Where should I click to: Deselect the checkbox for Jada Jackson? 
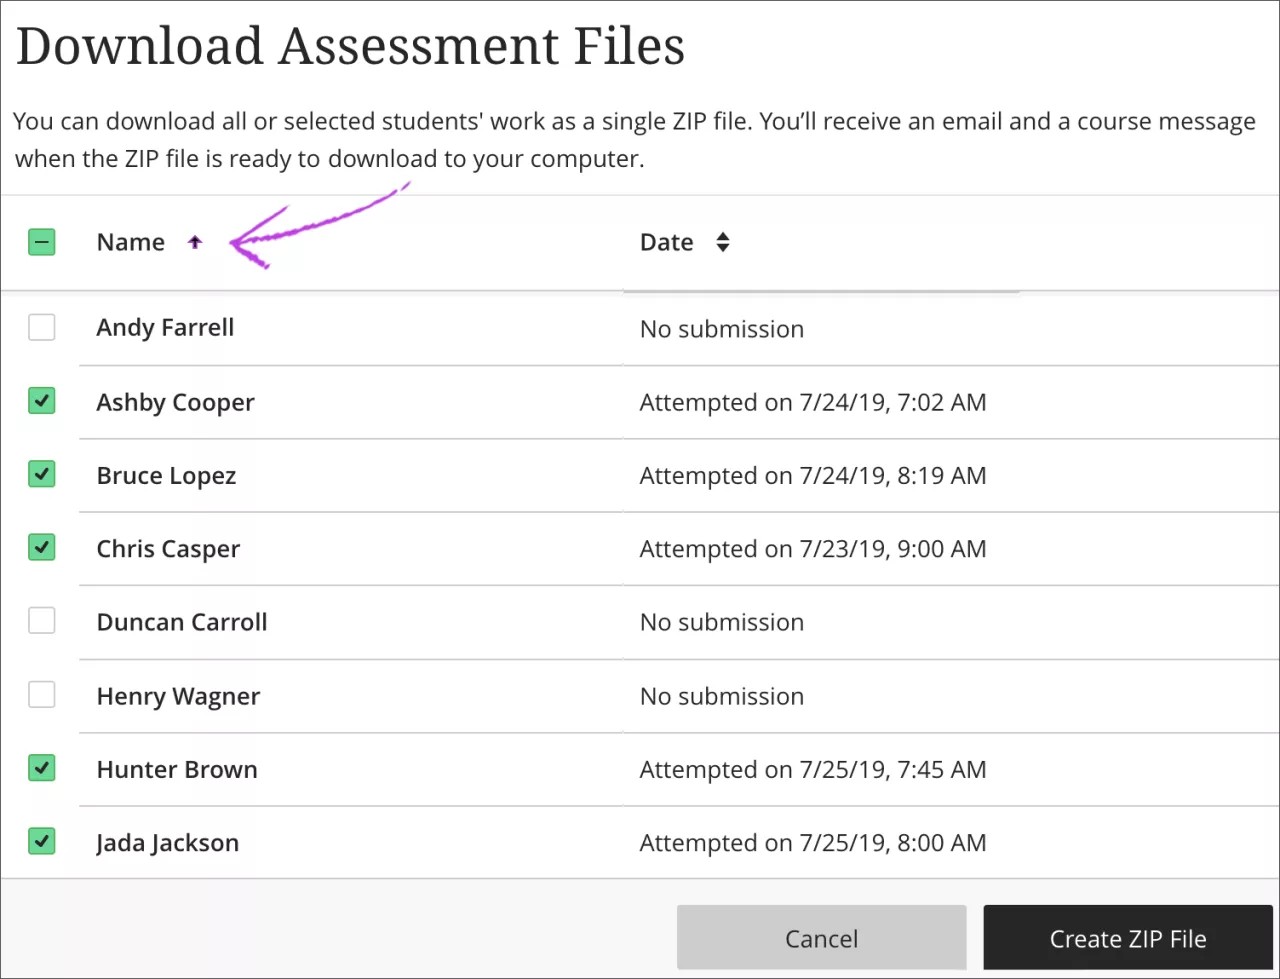pyautogui.click(x=41, y=842)
